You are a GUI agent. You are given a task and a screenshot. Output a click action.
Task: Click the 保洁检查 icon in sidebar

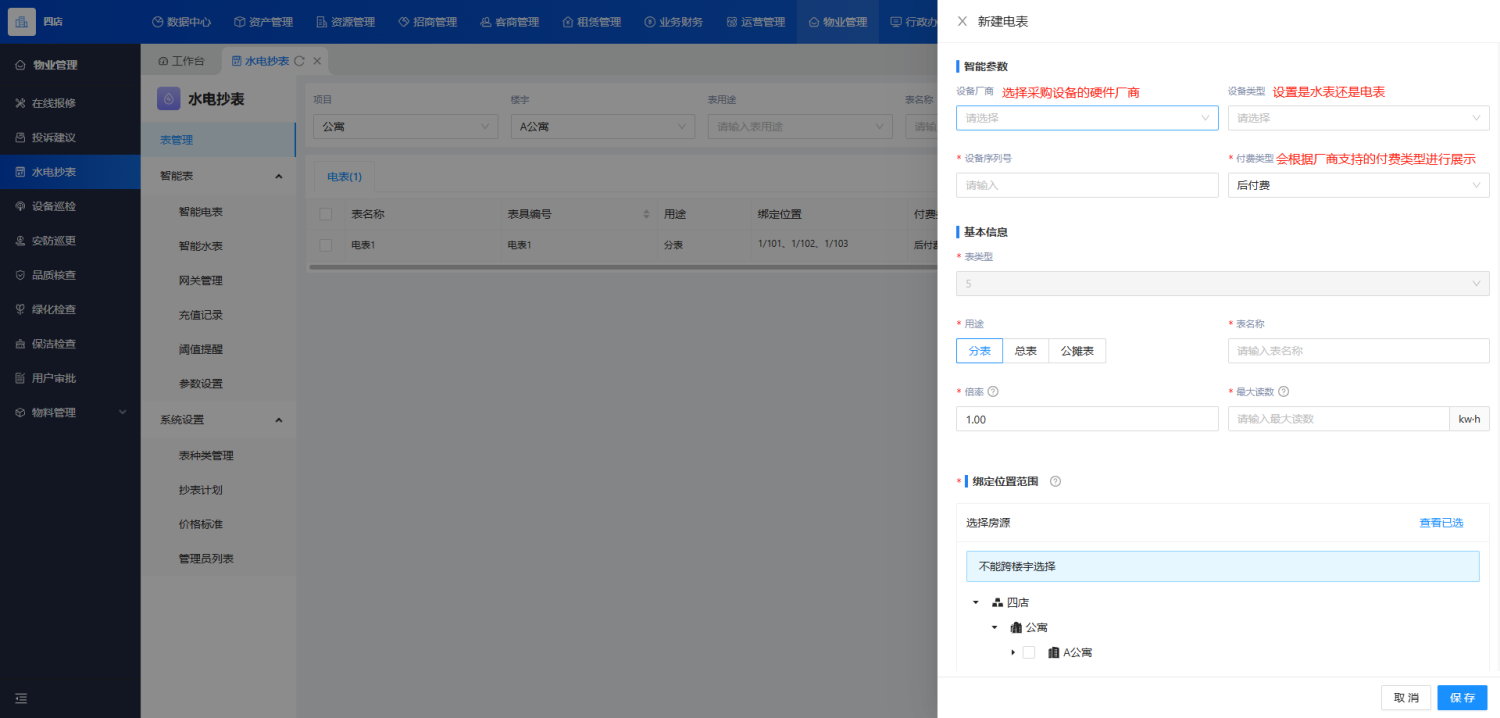[20, 343]
